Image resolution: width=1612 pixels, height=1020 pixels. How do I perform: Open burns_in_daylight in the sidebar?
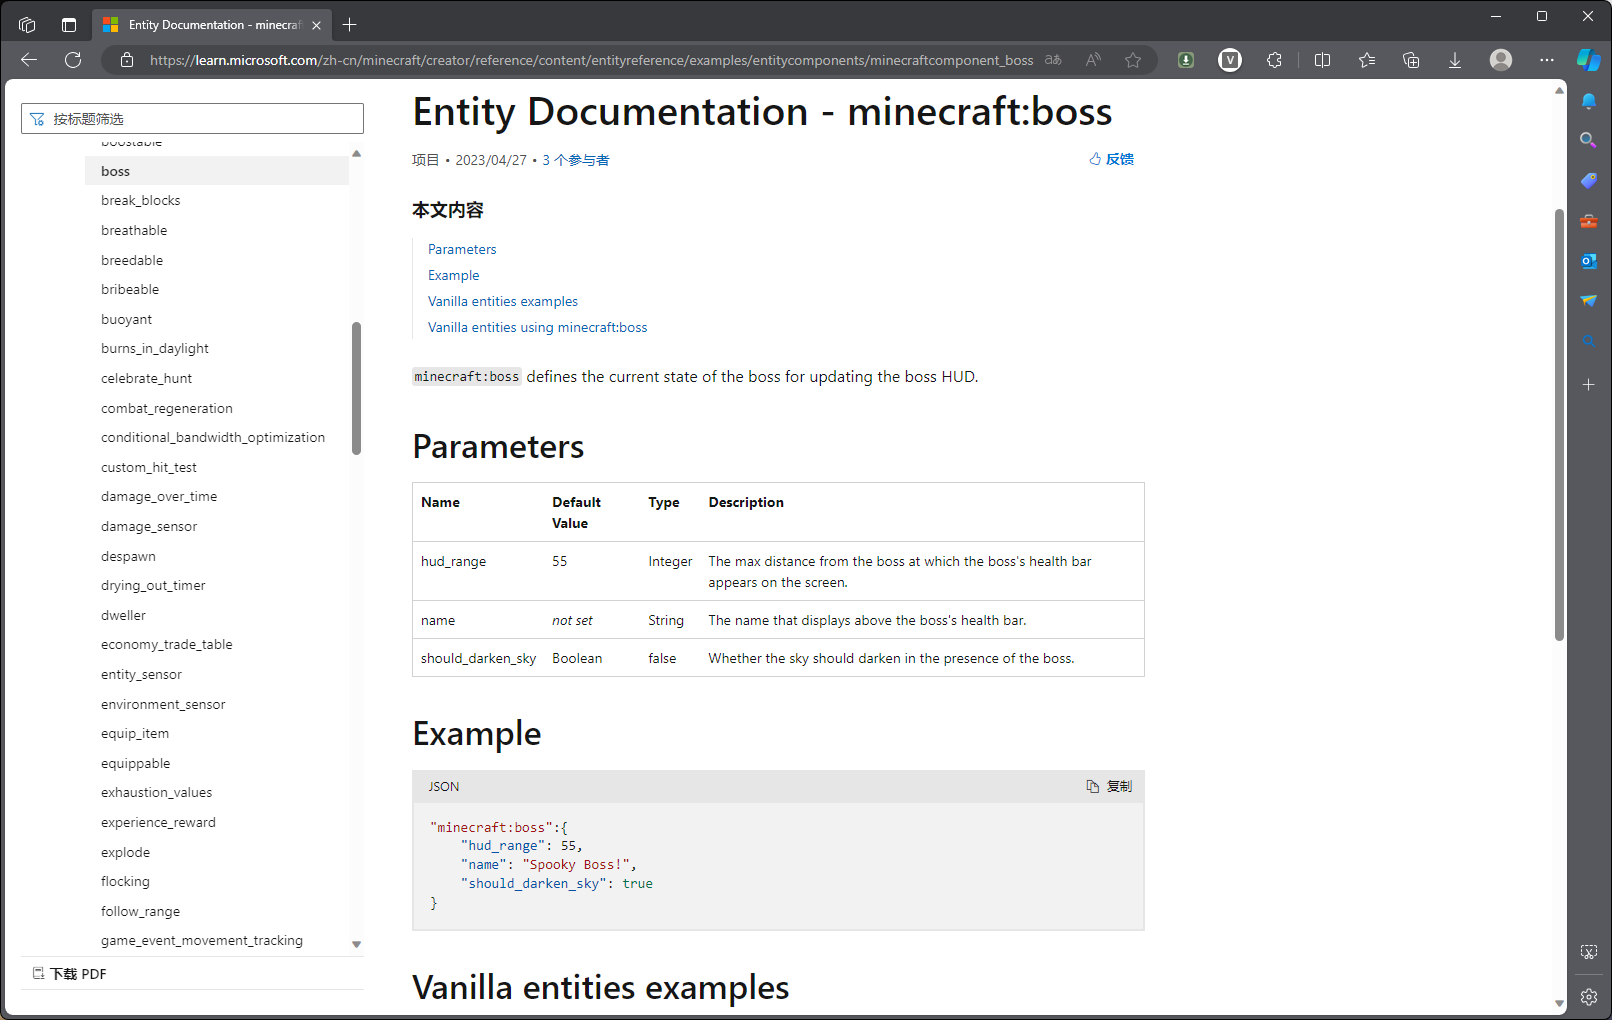[155, 348]
